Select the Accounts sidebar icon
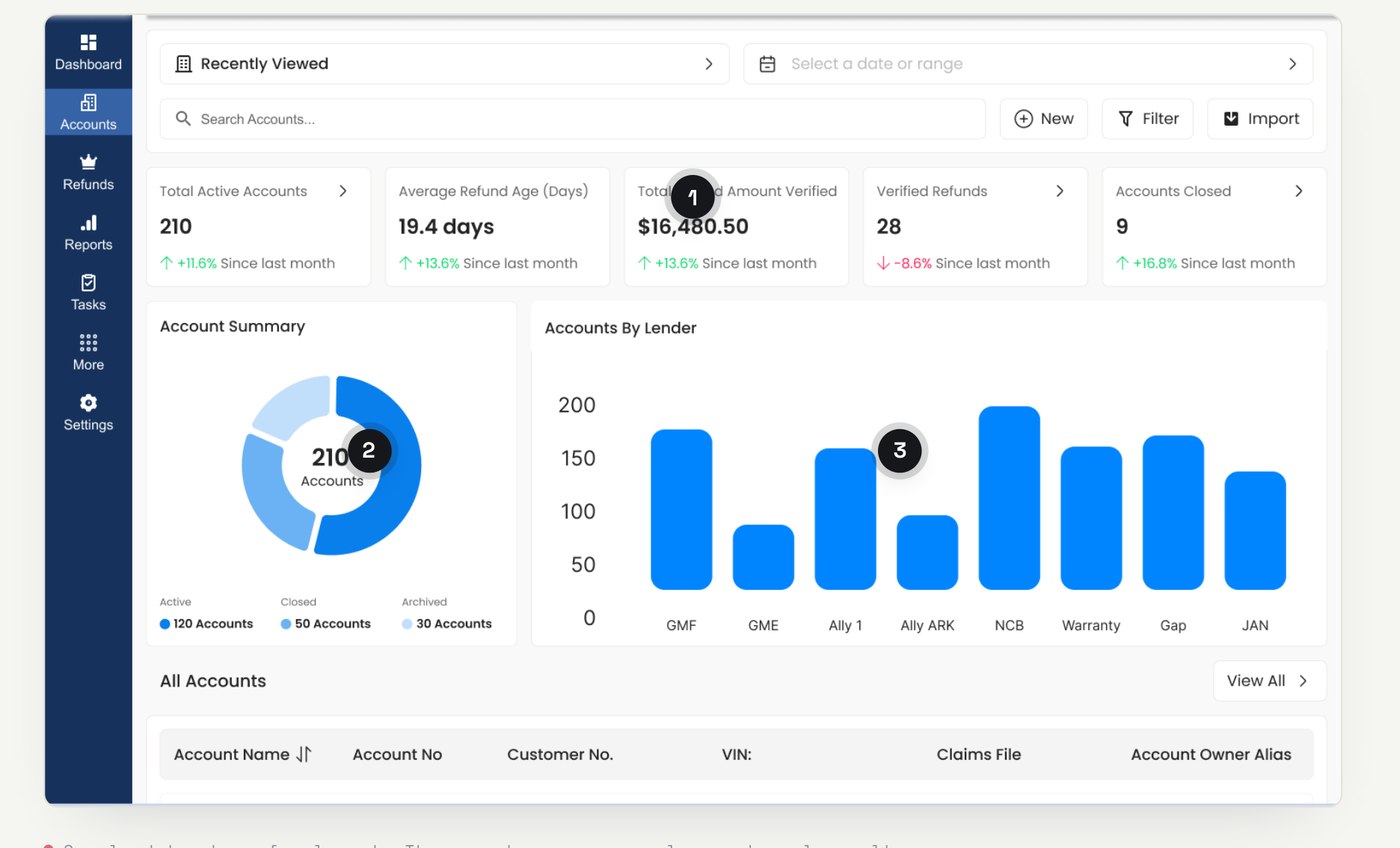The image size is (1400, 848). tap(88, 102)
